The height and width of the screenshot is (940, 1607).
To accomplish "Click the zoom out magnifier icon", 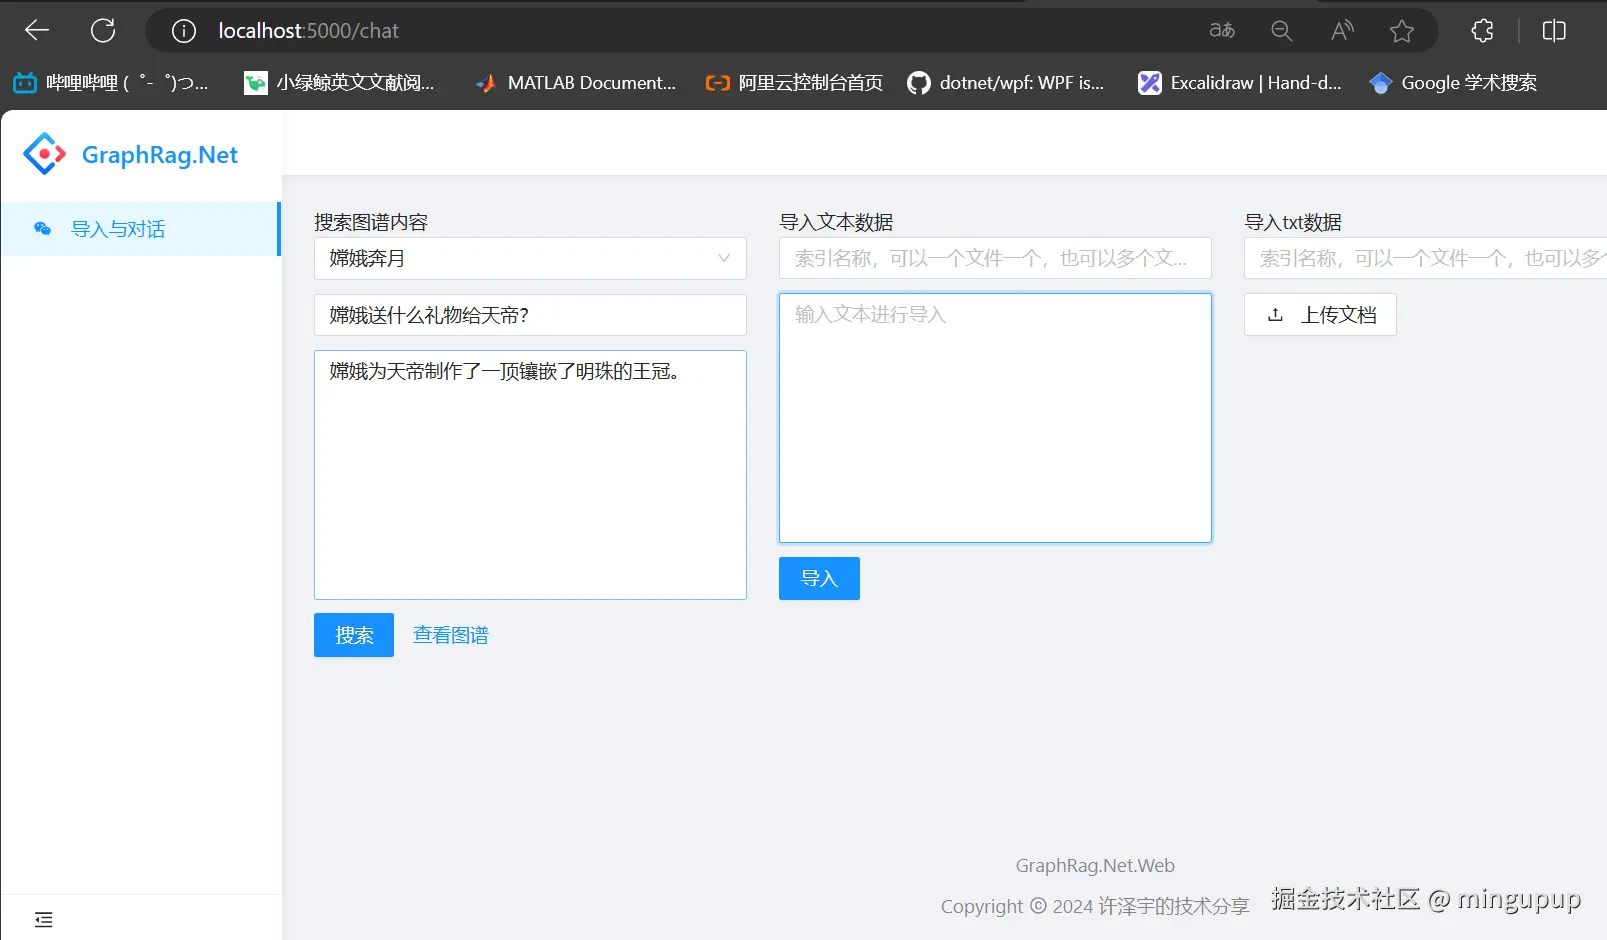I will pyautogui.click(x=1281, y=31).
